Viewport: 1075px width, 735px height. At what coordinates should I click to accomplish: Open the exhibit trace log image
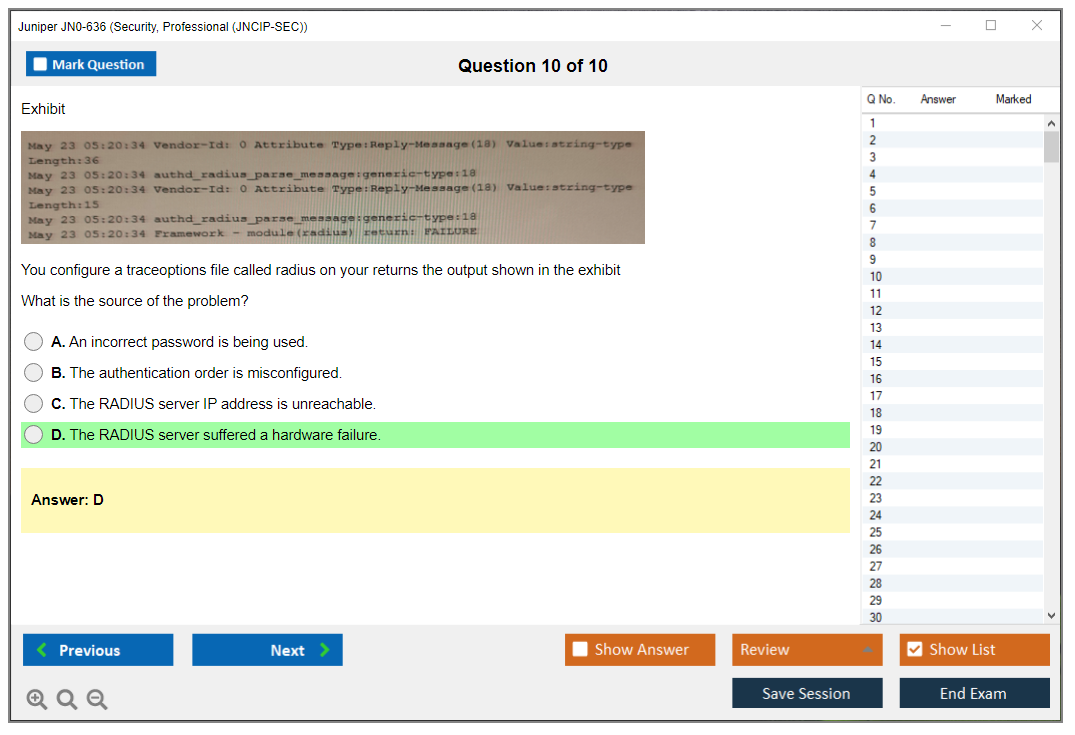332,187
